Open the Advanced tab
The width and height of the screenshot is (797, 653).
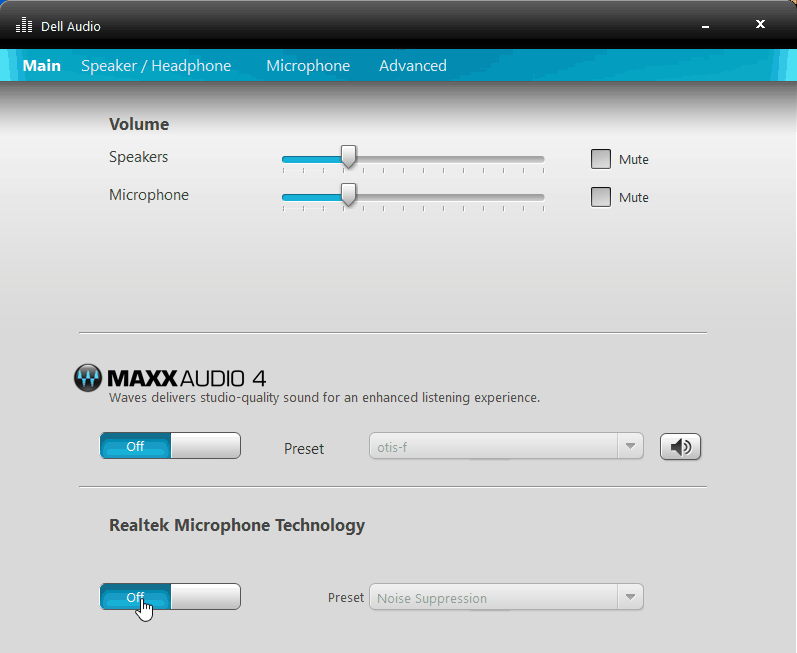pos(413,66)
